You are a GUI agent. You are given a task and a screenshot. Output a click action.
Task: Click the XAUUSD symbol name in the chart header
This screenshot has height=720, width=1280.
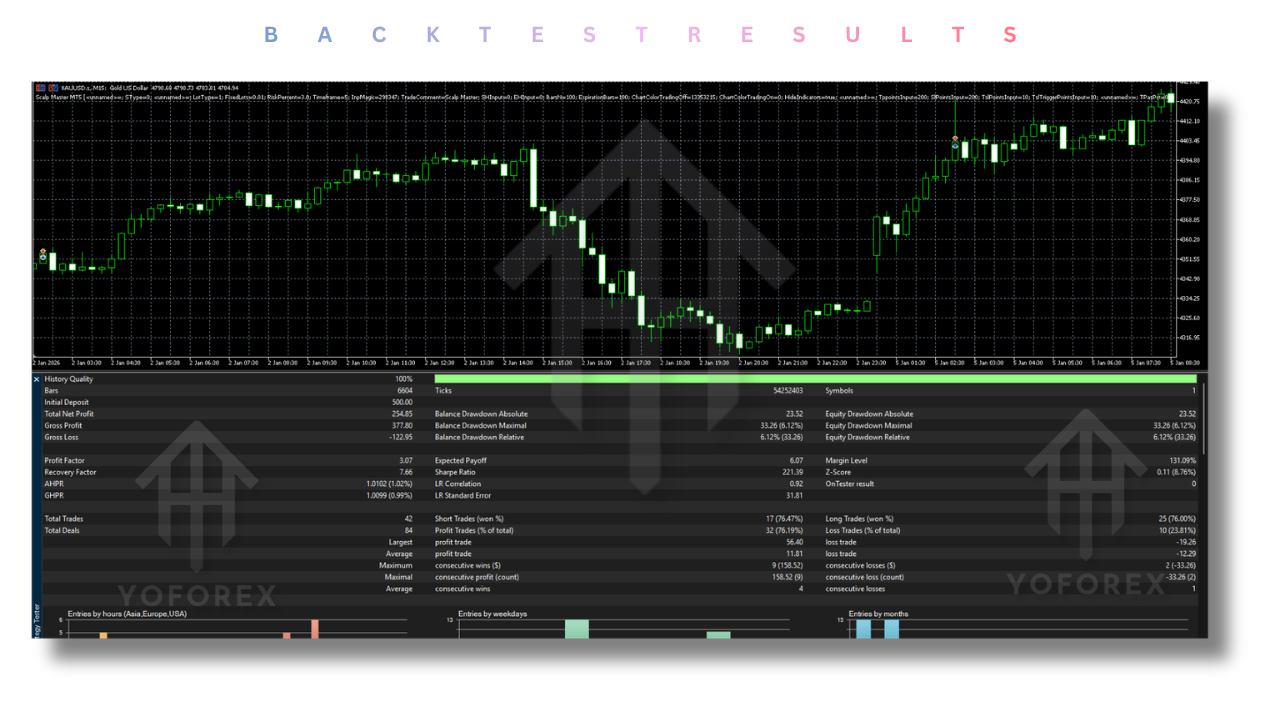pos(74,88)
